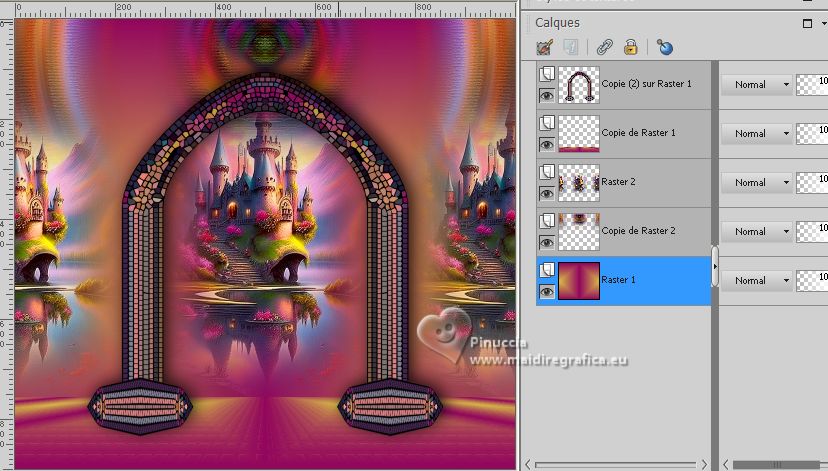Select the 'Copie de Raster 2' layer name
The width and height of the screenshot is (828, 471).
click(x=638, y=231)
